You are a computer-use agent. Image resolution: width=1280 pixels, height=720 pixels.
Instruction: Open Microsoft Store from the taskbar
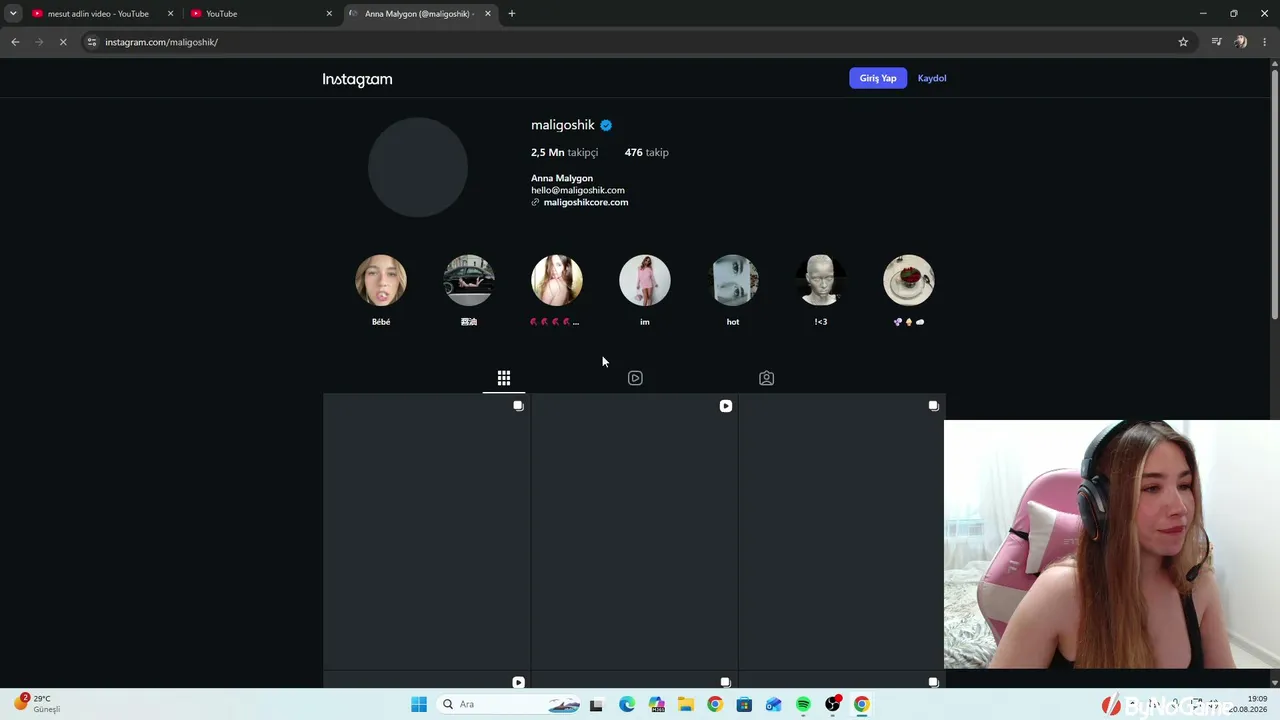[744, 704]
